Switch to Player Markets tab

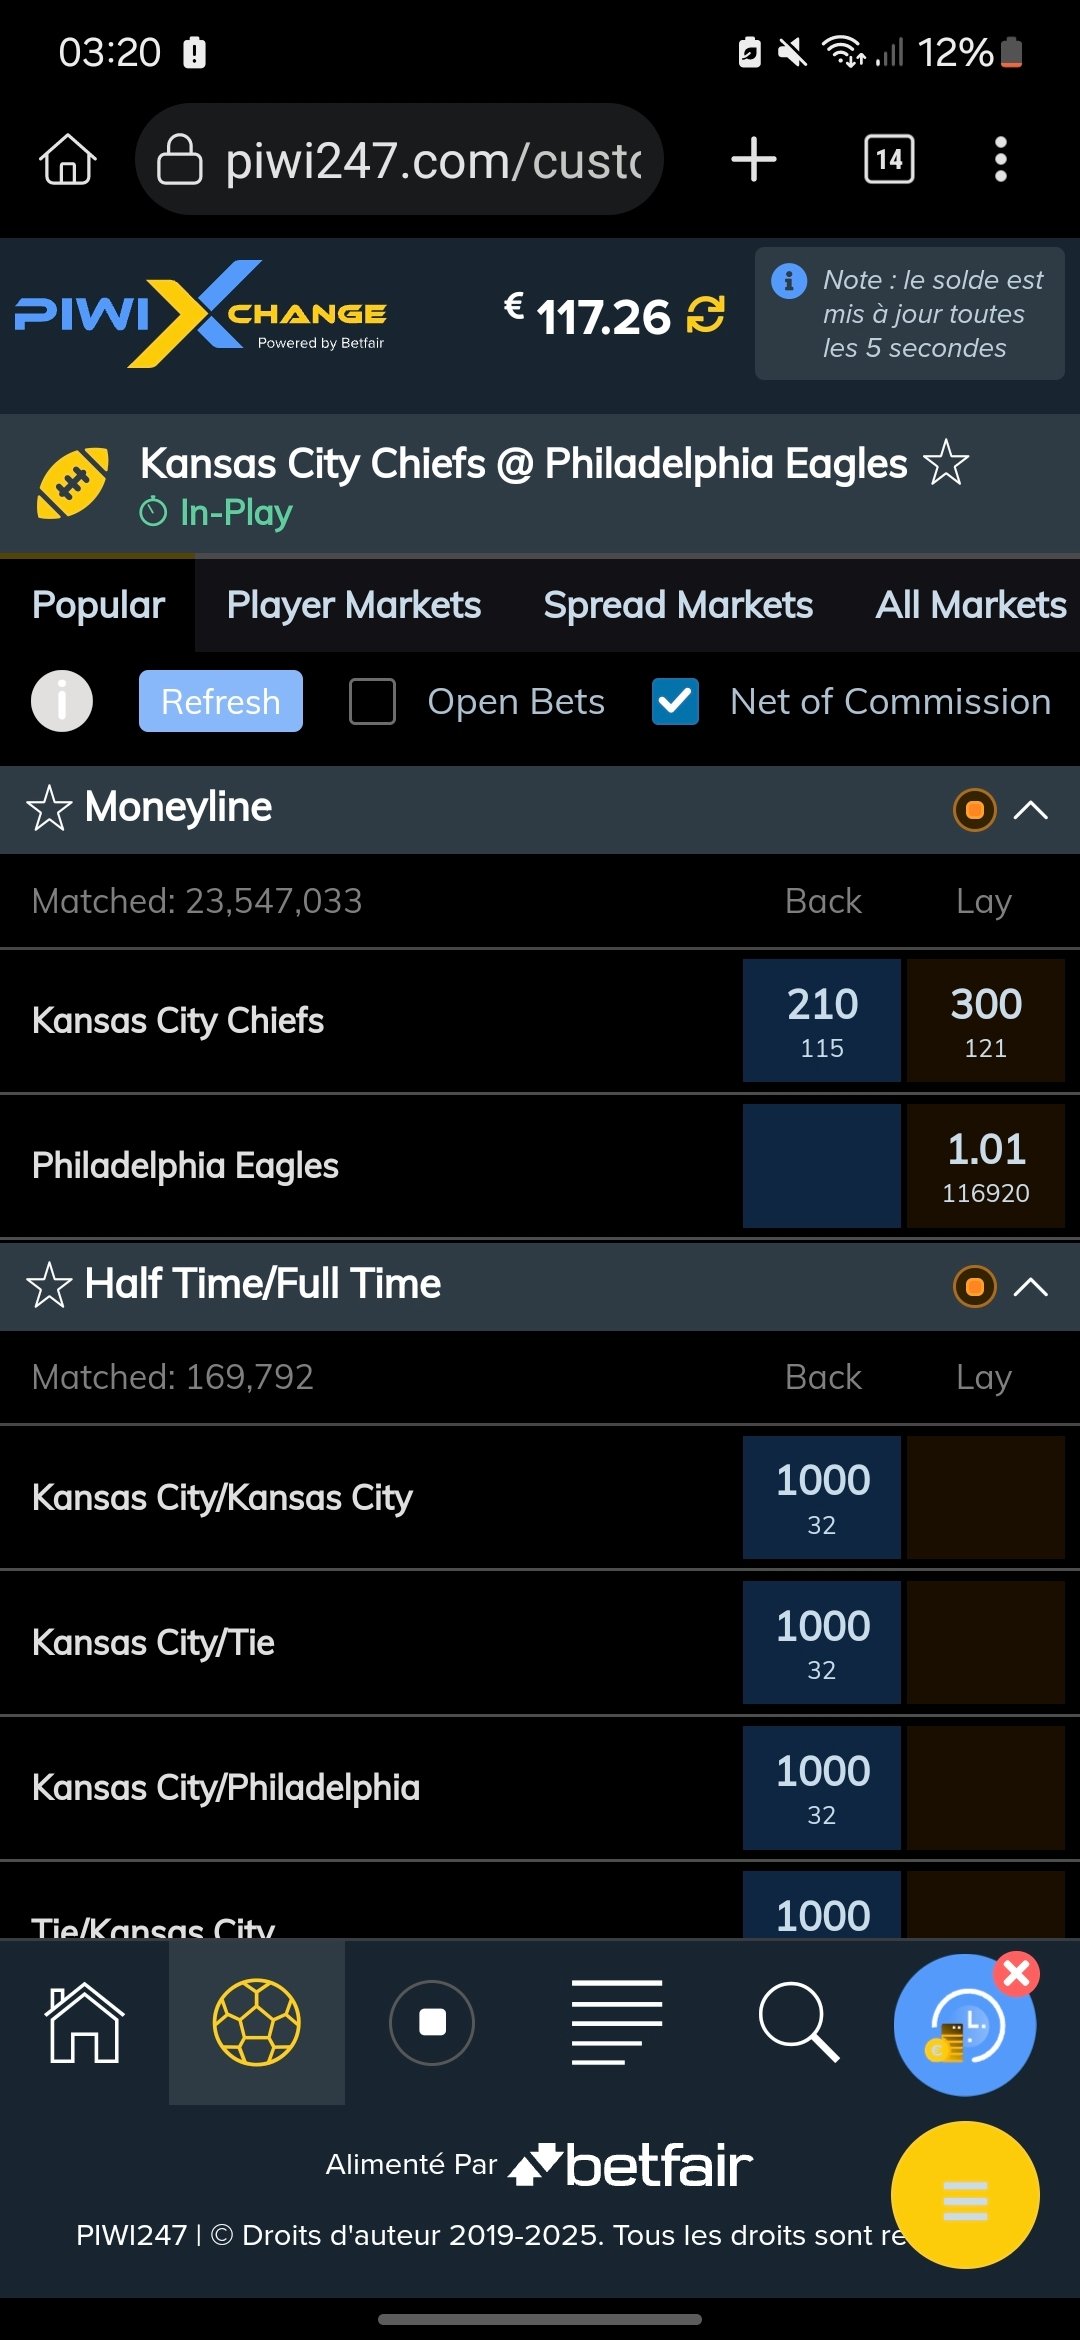point(354,605)
